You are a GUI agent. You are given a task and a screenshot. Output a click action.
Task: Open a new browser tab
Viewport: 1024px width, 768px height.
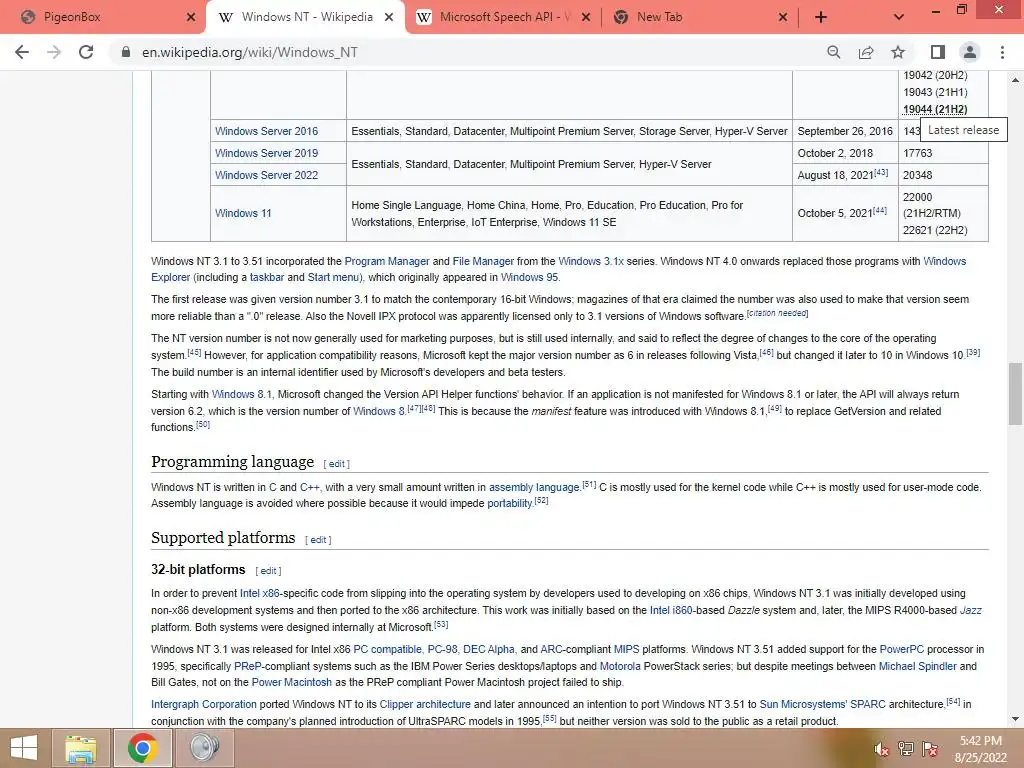[821, 18]
